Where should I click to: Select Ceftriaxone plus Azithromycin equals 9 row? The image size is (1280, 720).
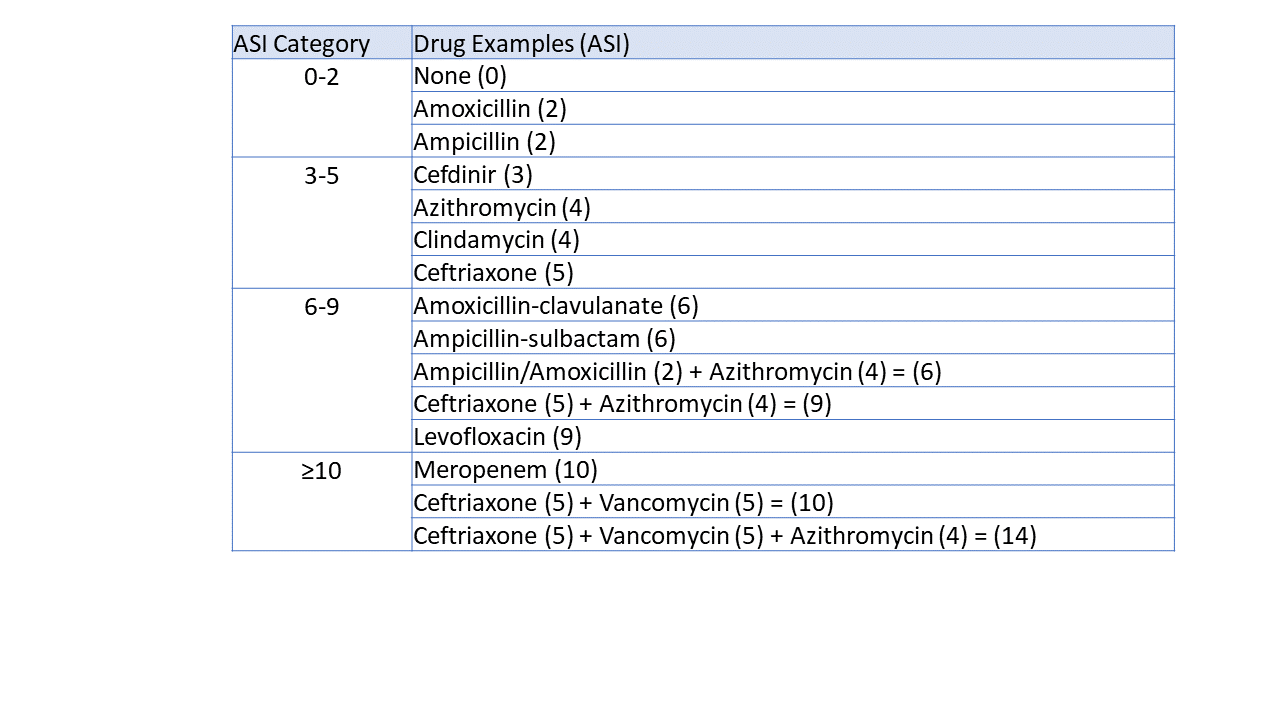pos(793,403)
